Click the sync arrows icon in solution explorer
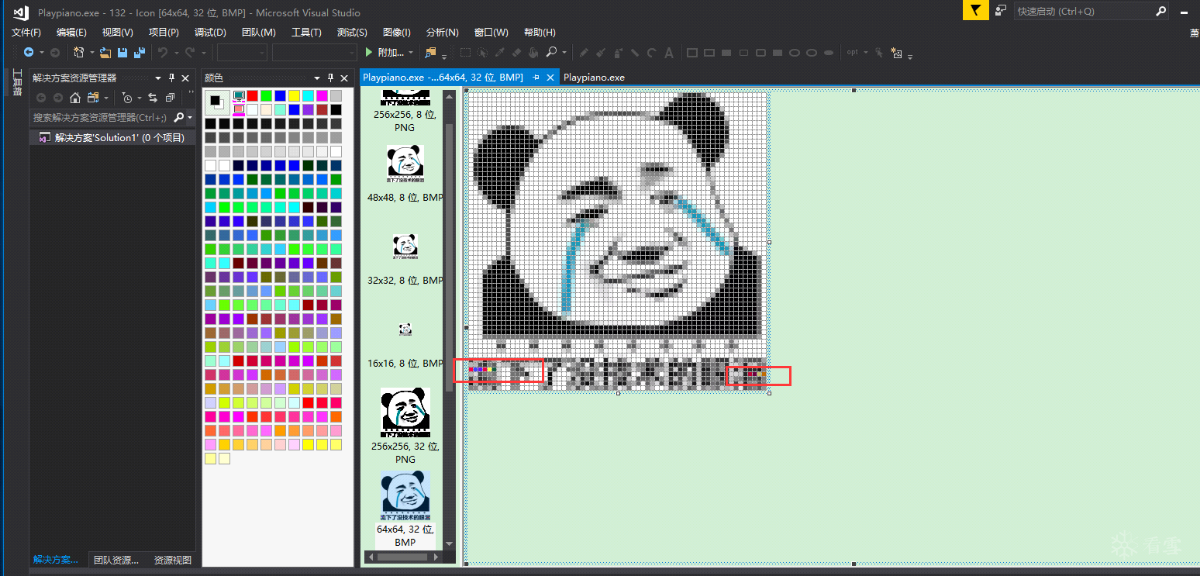This screenshot has width=1200, height=576. point(152,97)
